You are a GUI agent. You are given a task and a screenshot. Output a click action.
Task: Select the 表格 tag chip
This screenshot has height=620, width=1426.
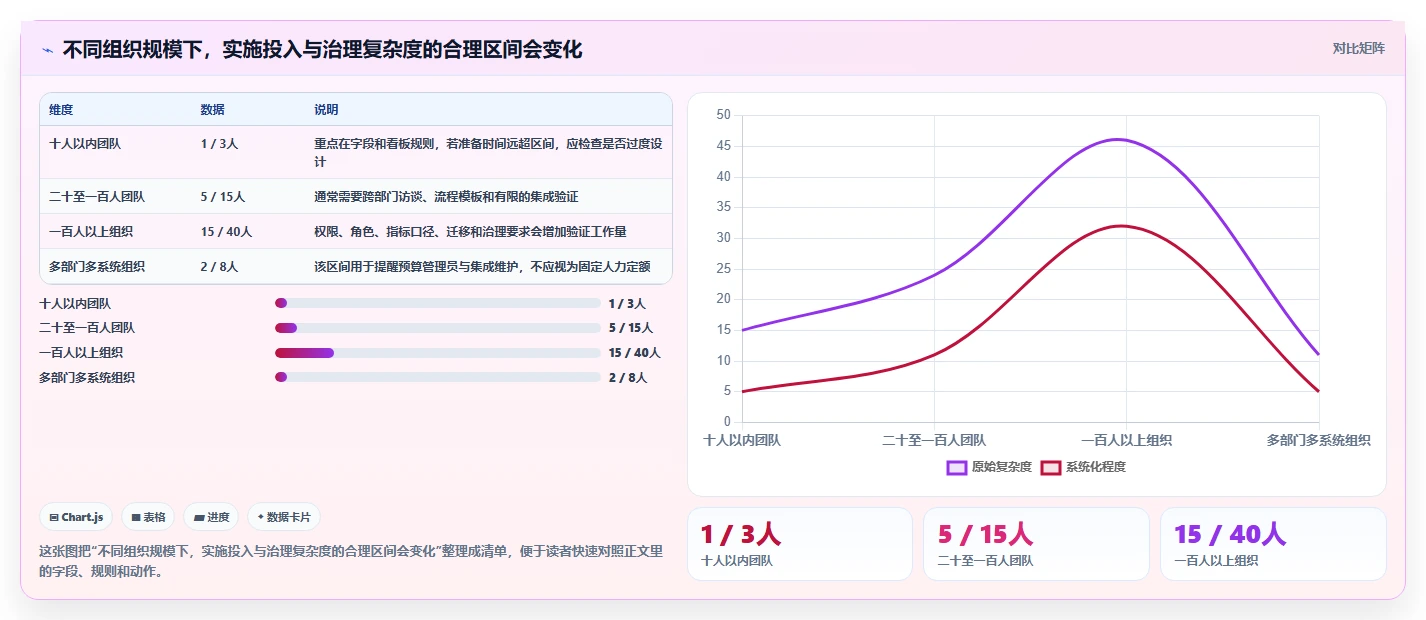[148, 517]
